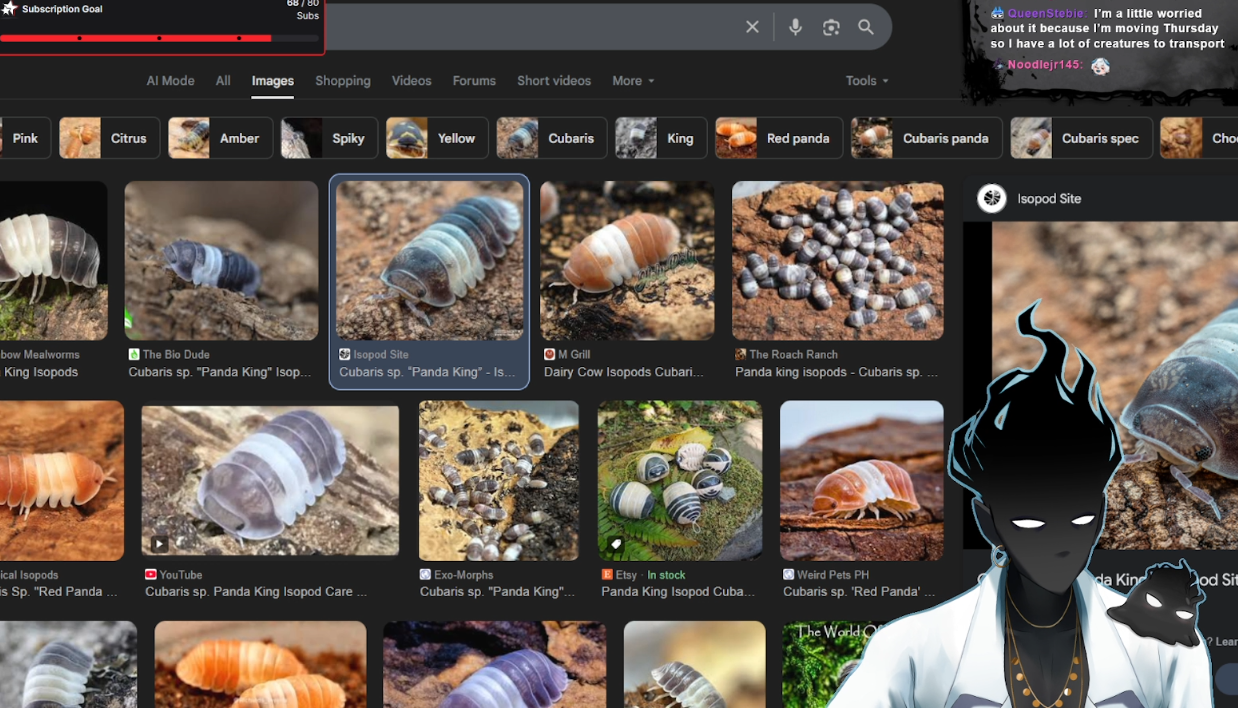Click the YouTube favicon under video result

pos(151,575)
